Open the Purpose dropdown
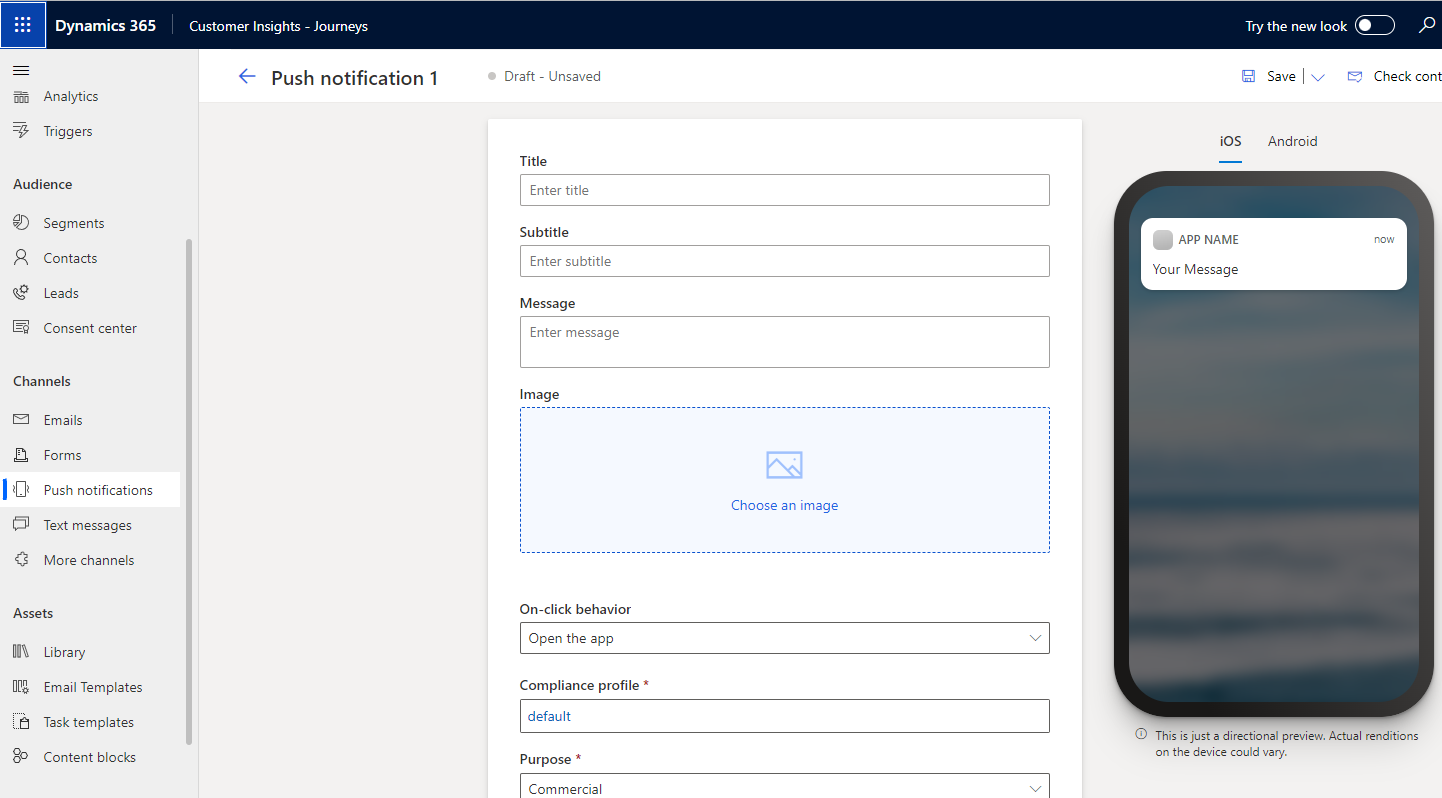This screenshot has height=798, width=1442. pyautogui.click(x=784, y=788)
